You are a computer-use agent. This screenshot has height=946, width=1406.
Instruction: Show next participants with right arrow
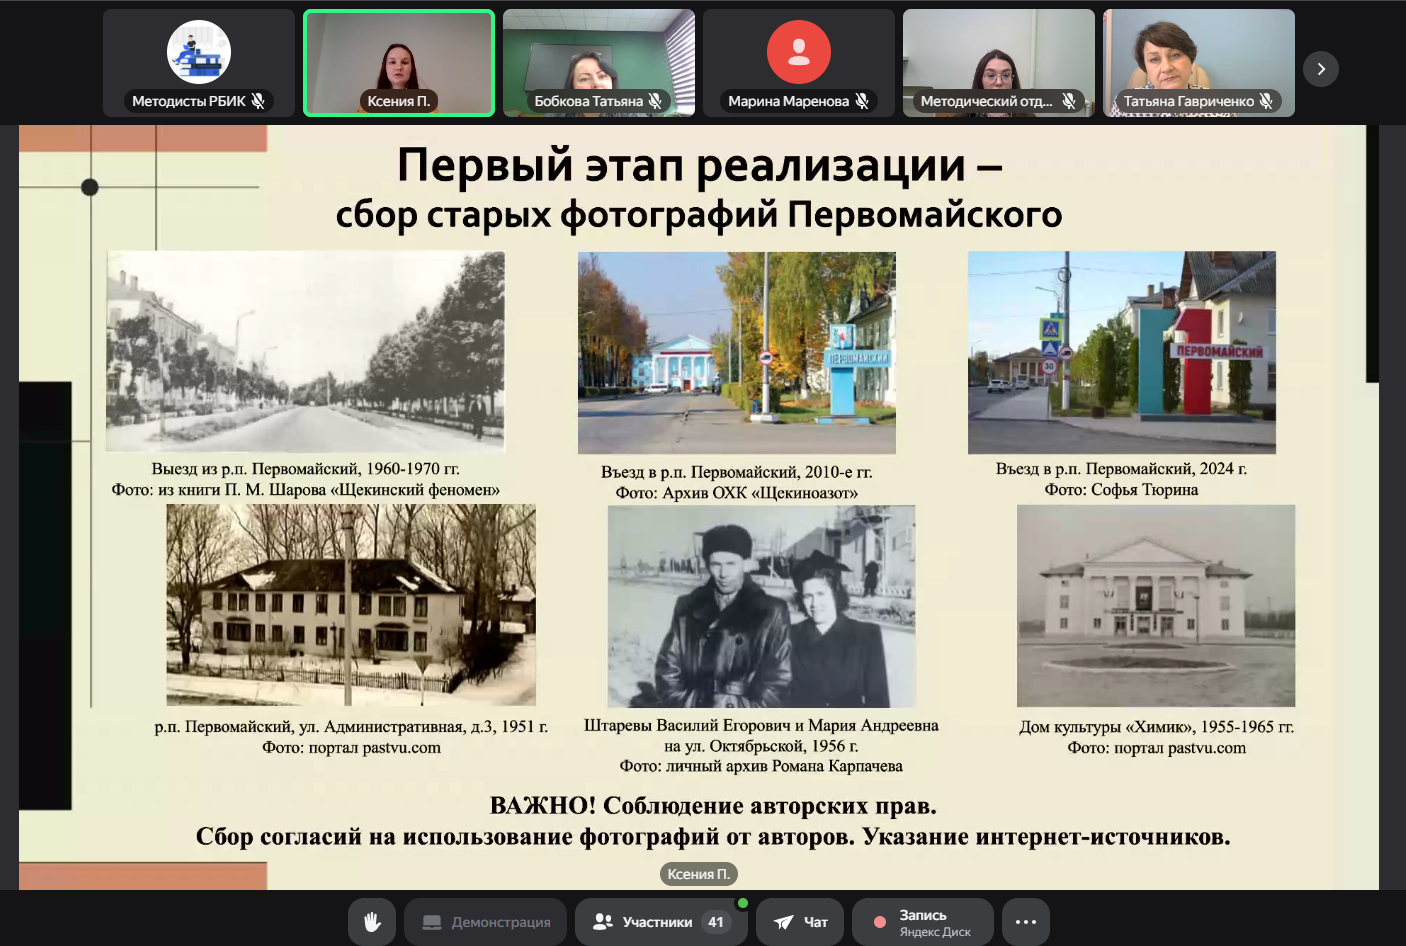1320,69
